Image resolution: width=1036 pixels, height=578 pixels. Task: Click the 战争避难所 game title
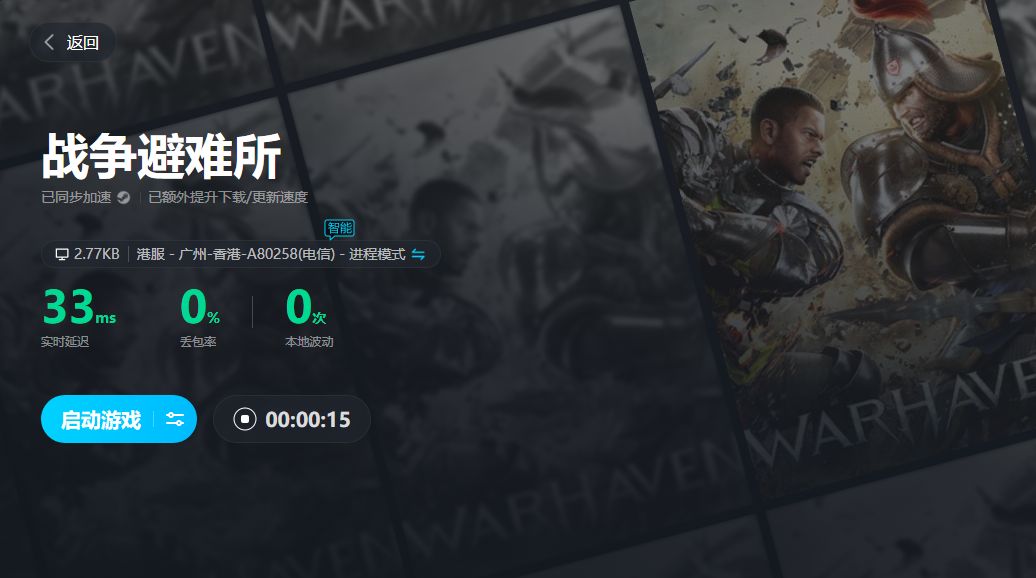[162, 157]
